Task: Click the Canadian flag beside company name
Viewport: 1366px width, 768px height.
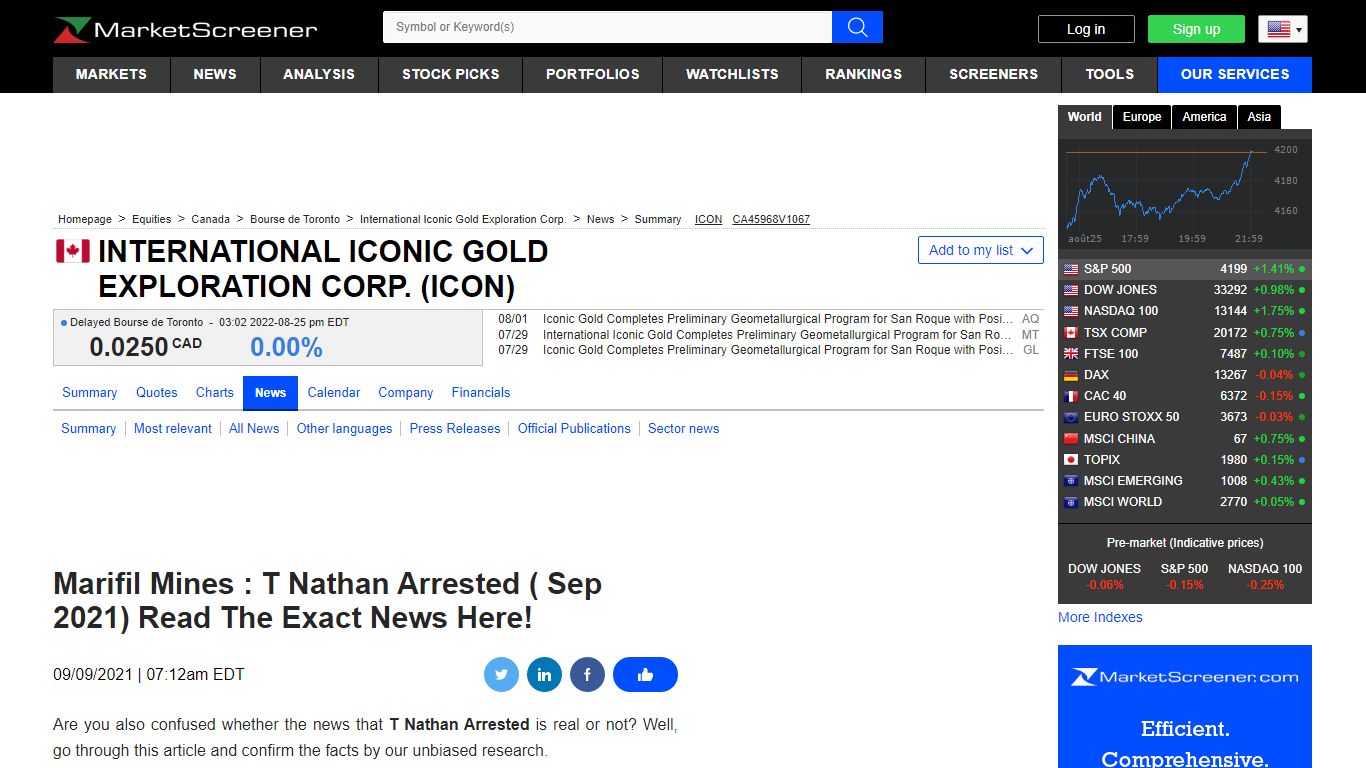Action: [x=73, y=251]
